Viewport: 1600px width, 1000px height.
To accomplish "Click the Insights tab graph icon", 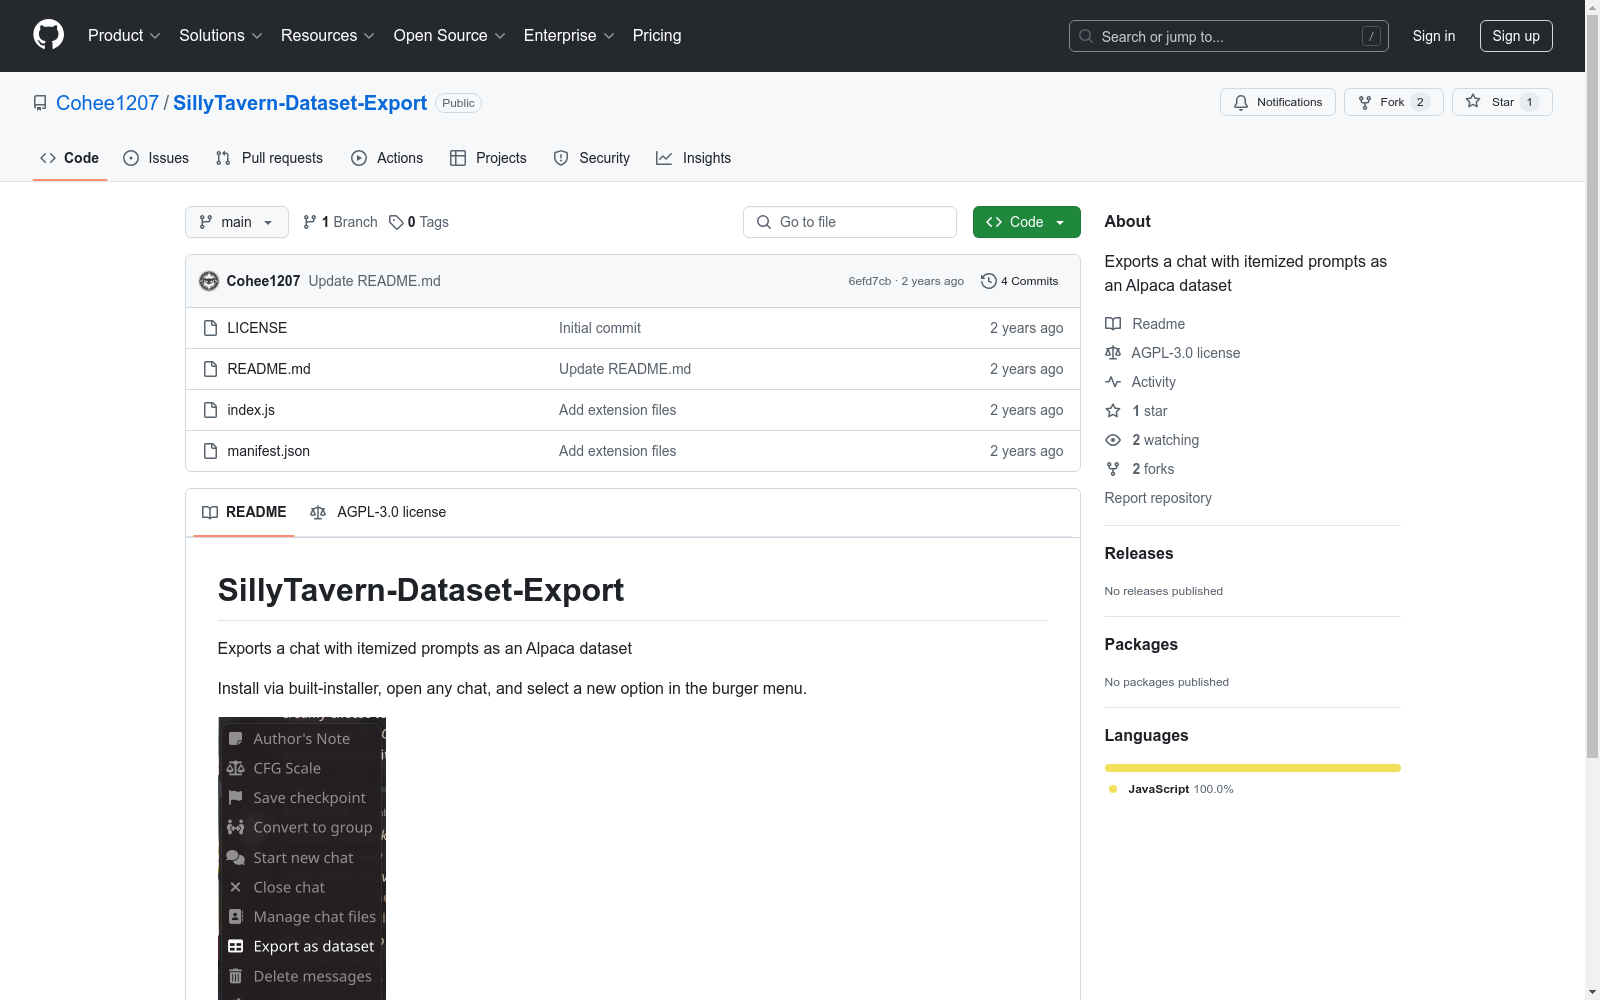I will click(x=664, y=158).
